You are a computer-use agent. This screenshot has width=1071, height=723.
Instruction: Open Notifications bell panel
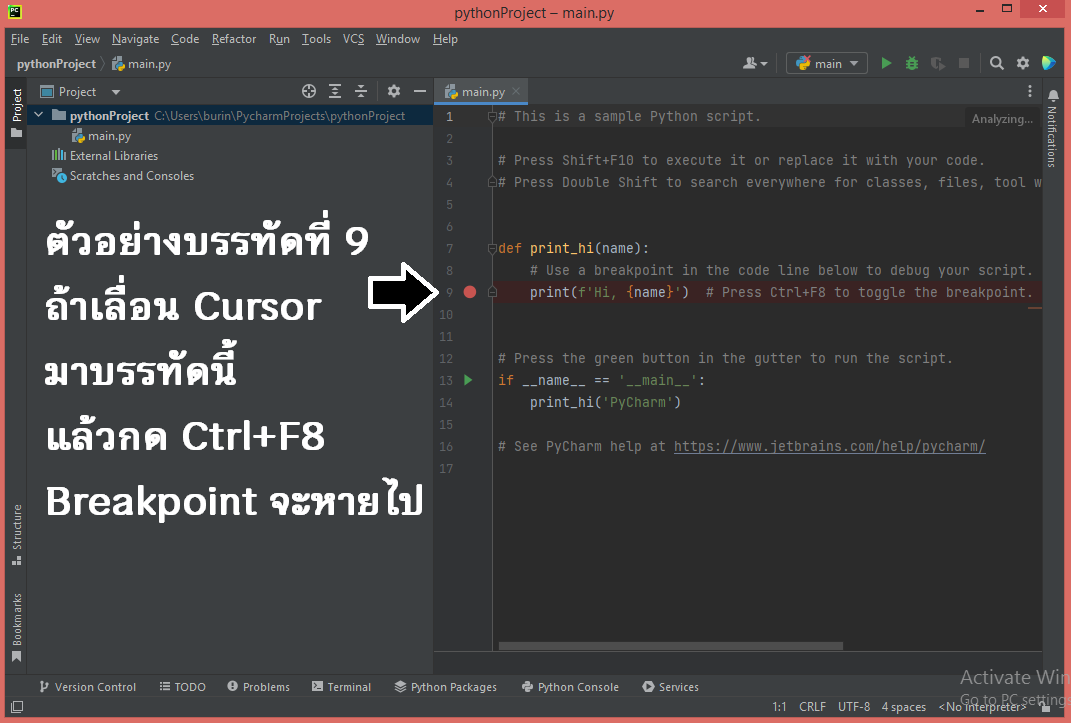pos(1053,127)
